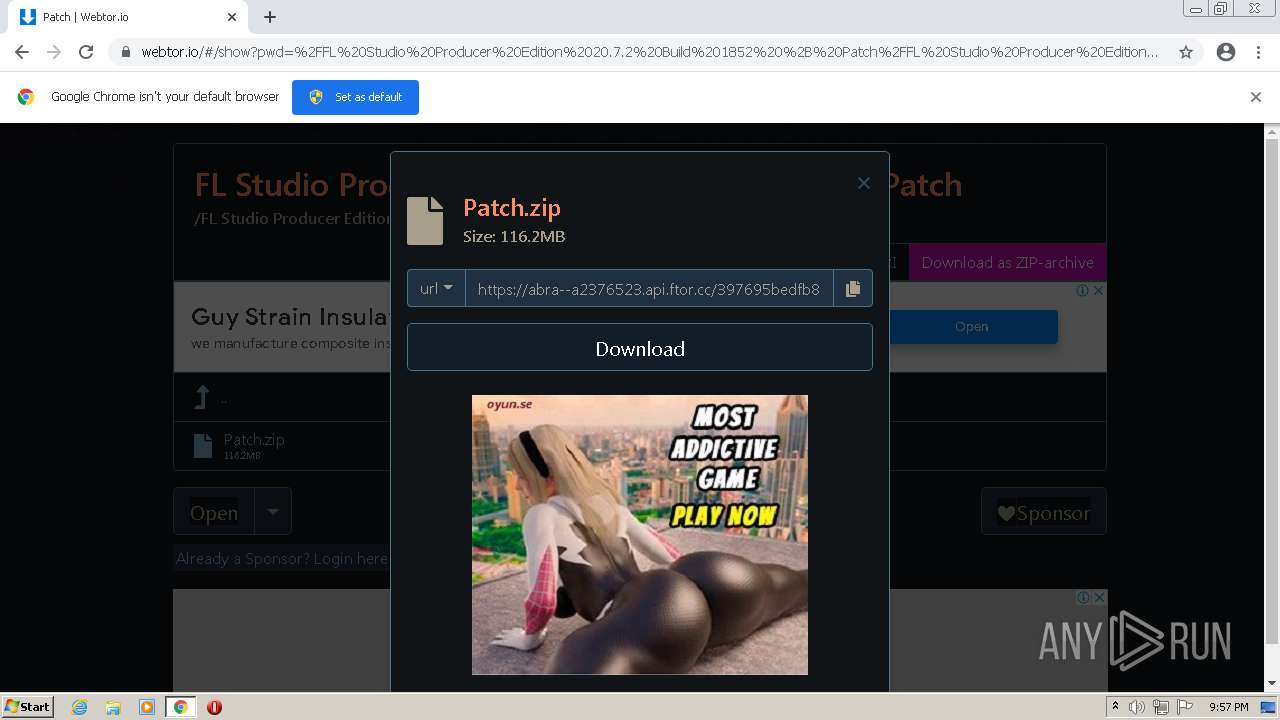Open the Windows Start menu
The width and height of the screenshot is (1280, 720).
[27, 706]
